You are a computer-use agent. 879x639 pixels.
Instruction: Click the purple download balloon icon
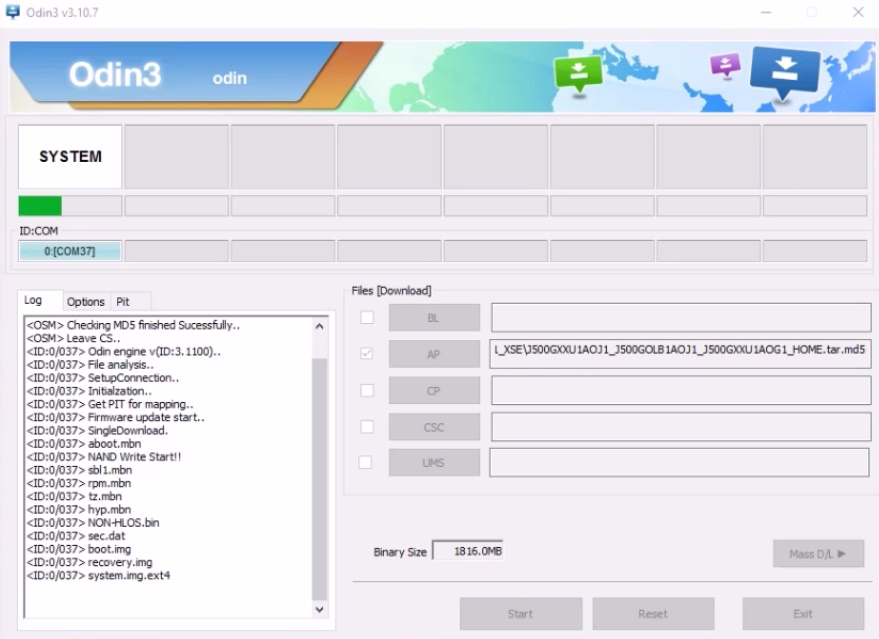pos(723,66)
